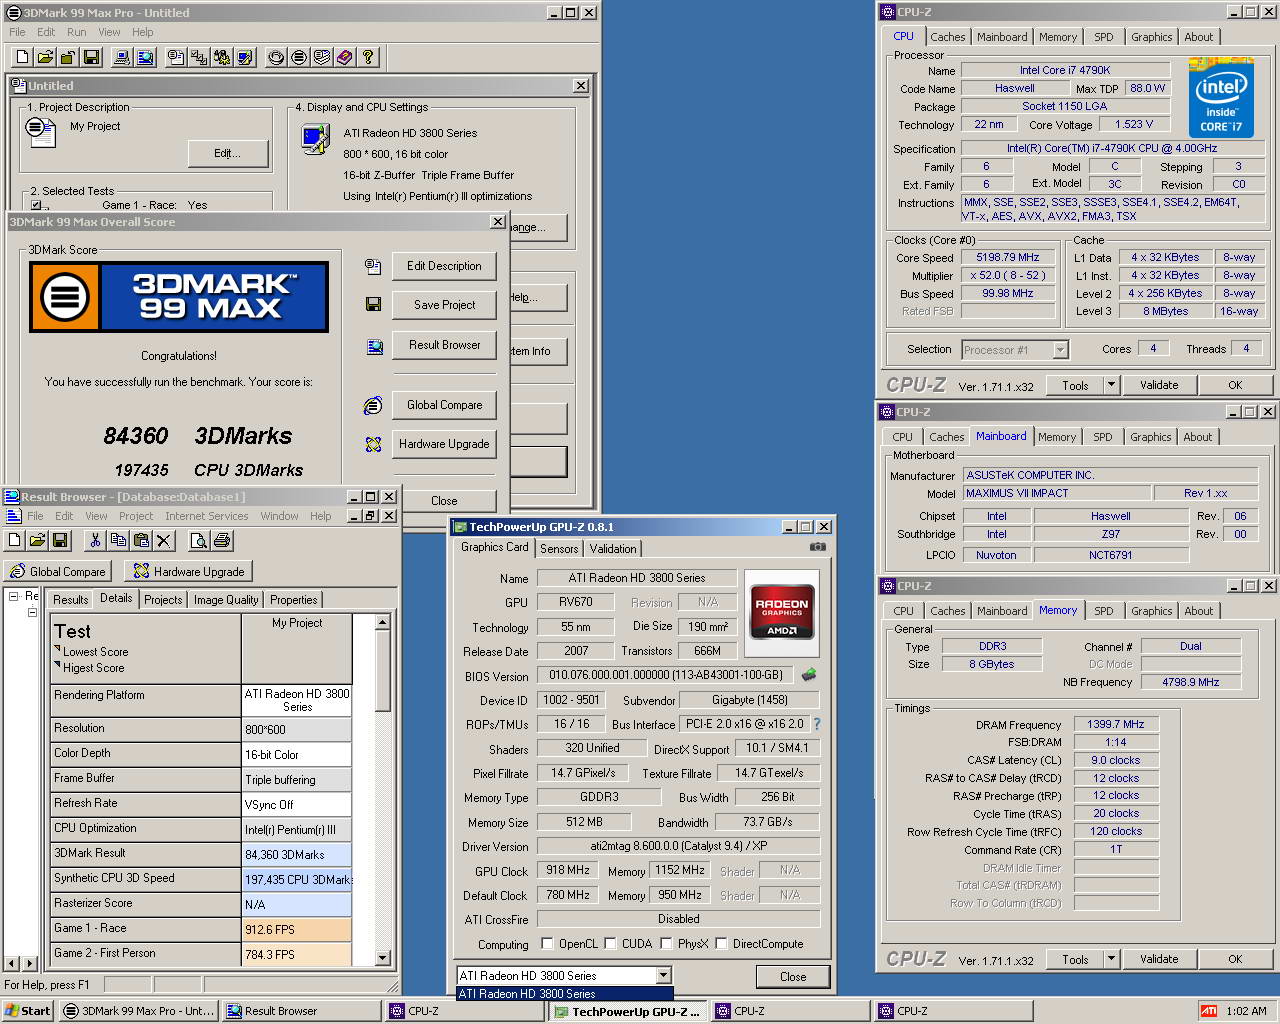Click Save Project button in score dialog
Screen dimensions: 1280x1024
(x=444, y=305)
